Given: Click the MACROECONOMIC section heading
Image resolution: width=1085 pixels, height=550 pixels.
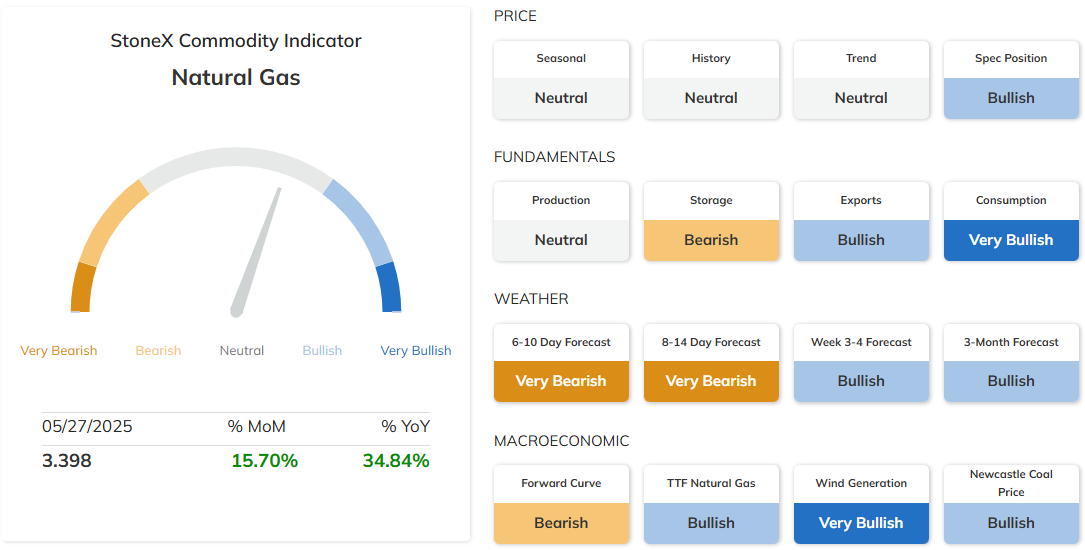Looking at the screenshot, I should [x=562, y=441].
